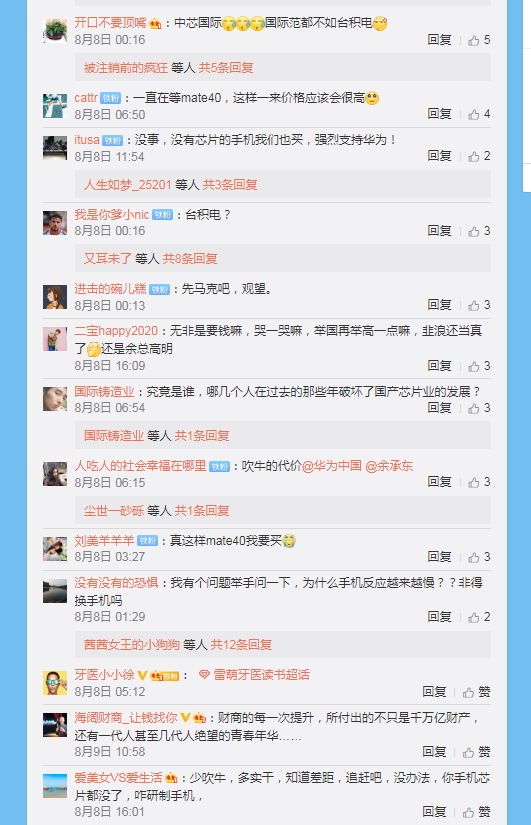
Task: Reply to 二宝happy2020's comment
Action: (x=439, y=366)
